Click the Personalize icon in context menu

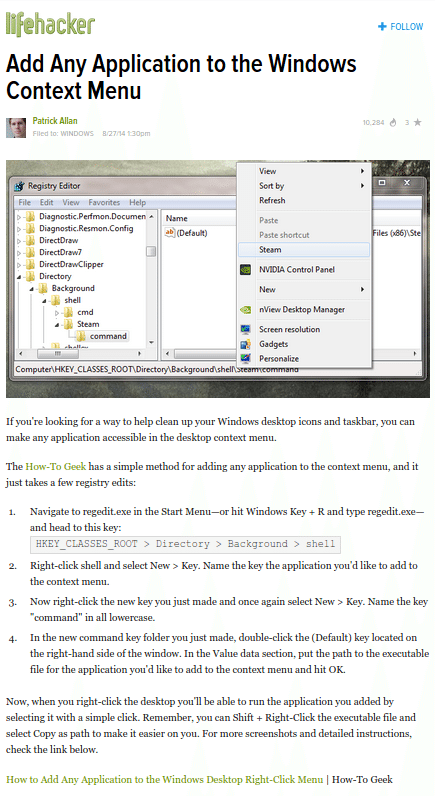(x=245, y=358)
